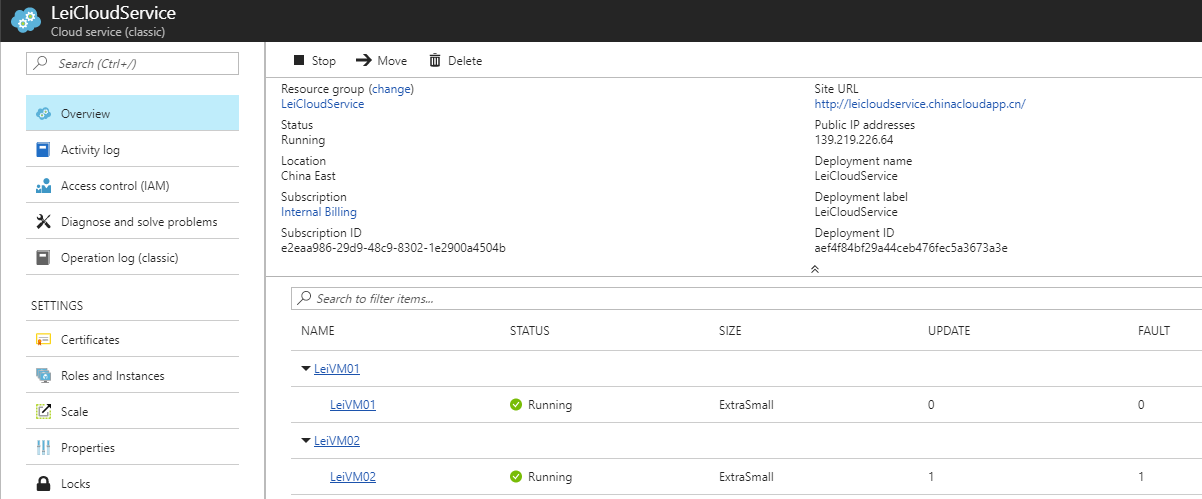Open the LeiVM01 role group link
This screenshot has width=1202, height=499.
click(x=337, y=369)
